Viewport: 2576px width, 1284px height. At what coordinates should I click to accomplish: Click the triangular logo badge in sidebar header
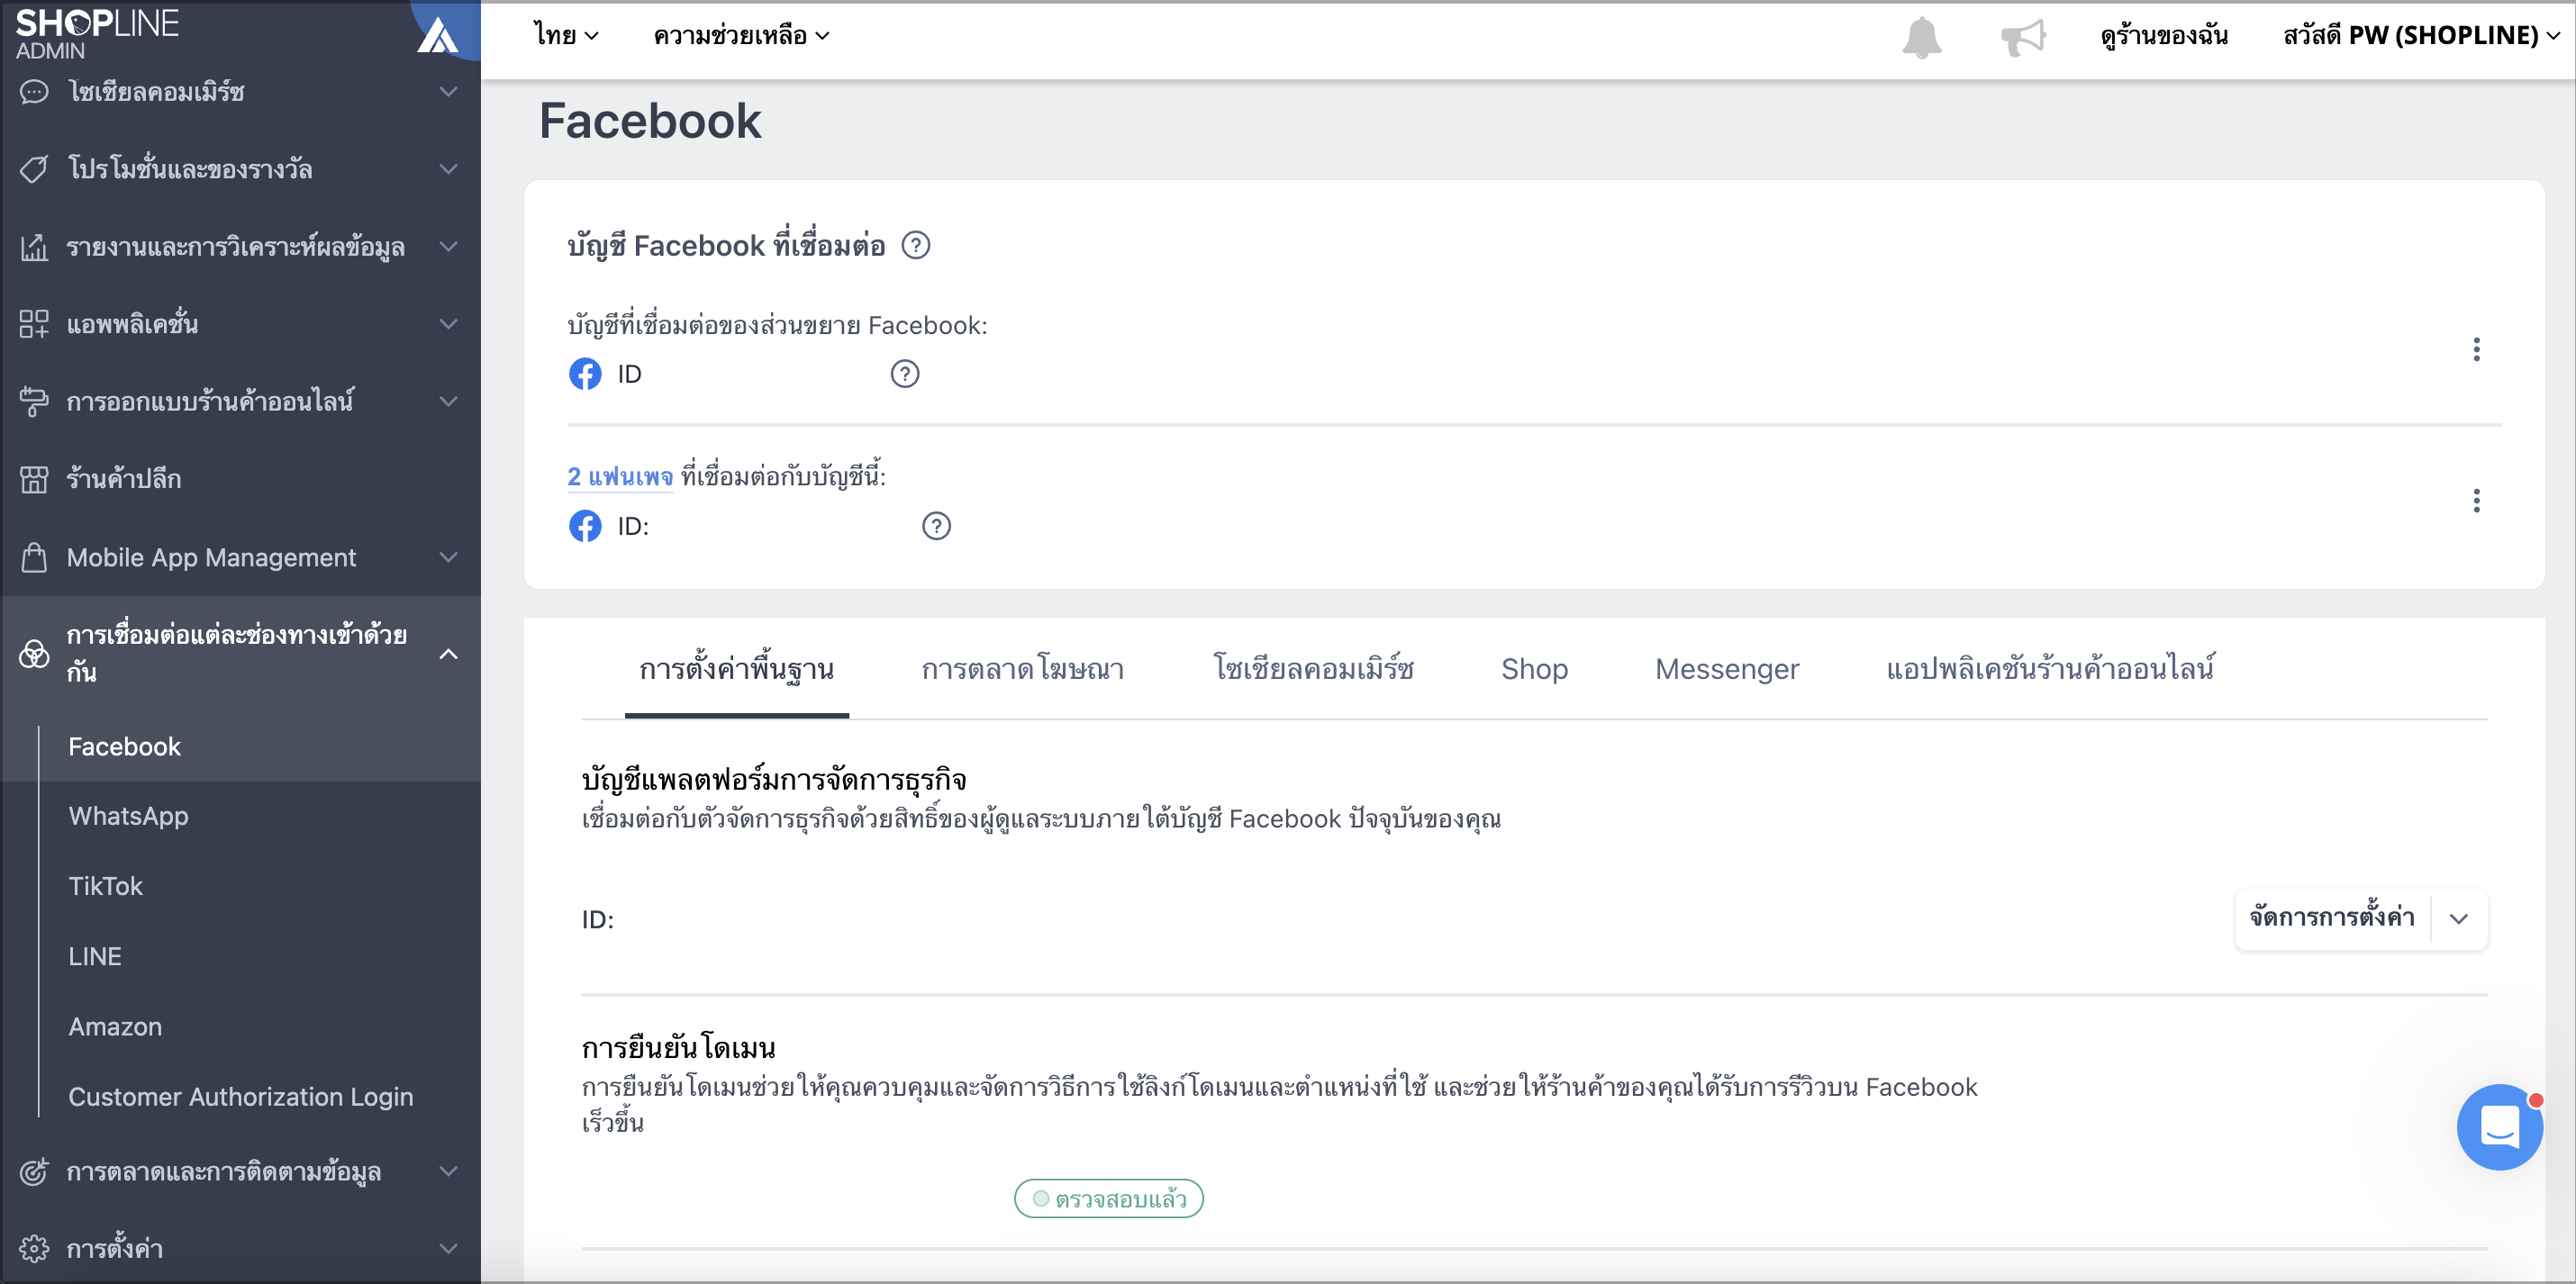[438, 35]
